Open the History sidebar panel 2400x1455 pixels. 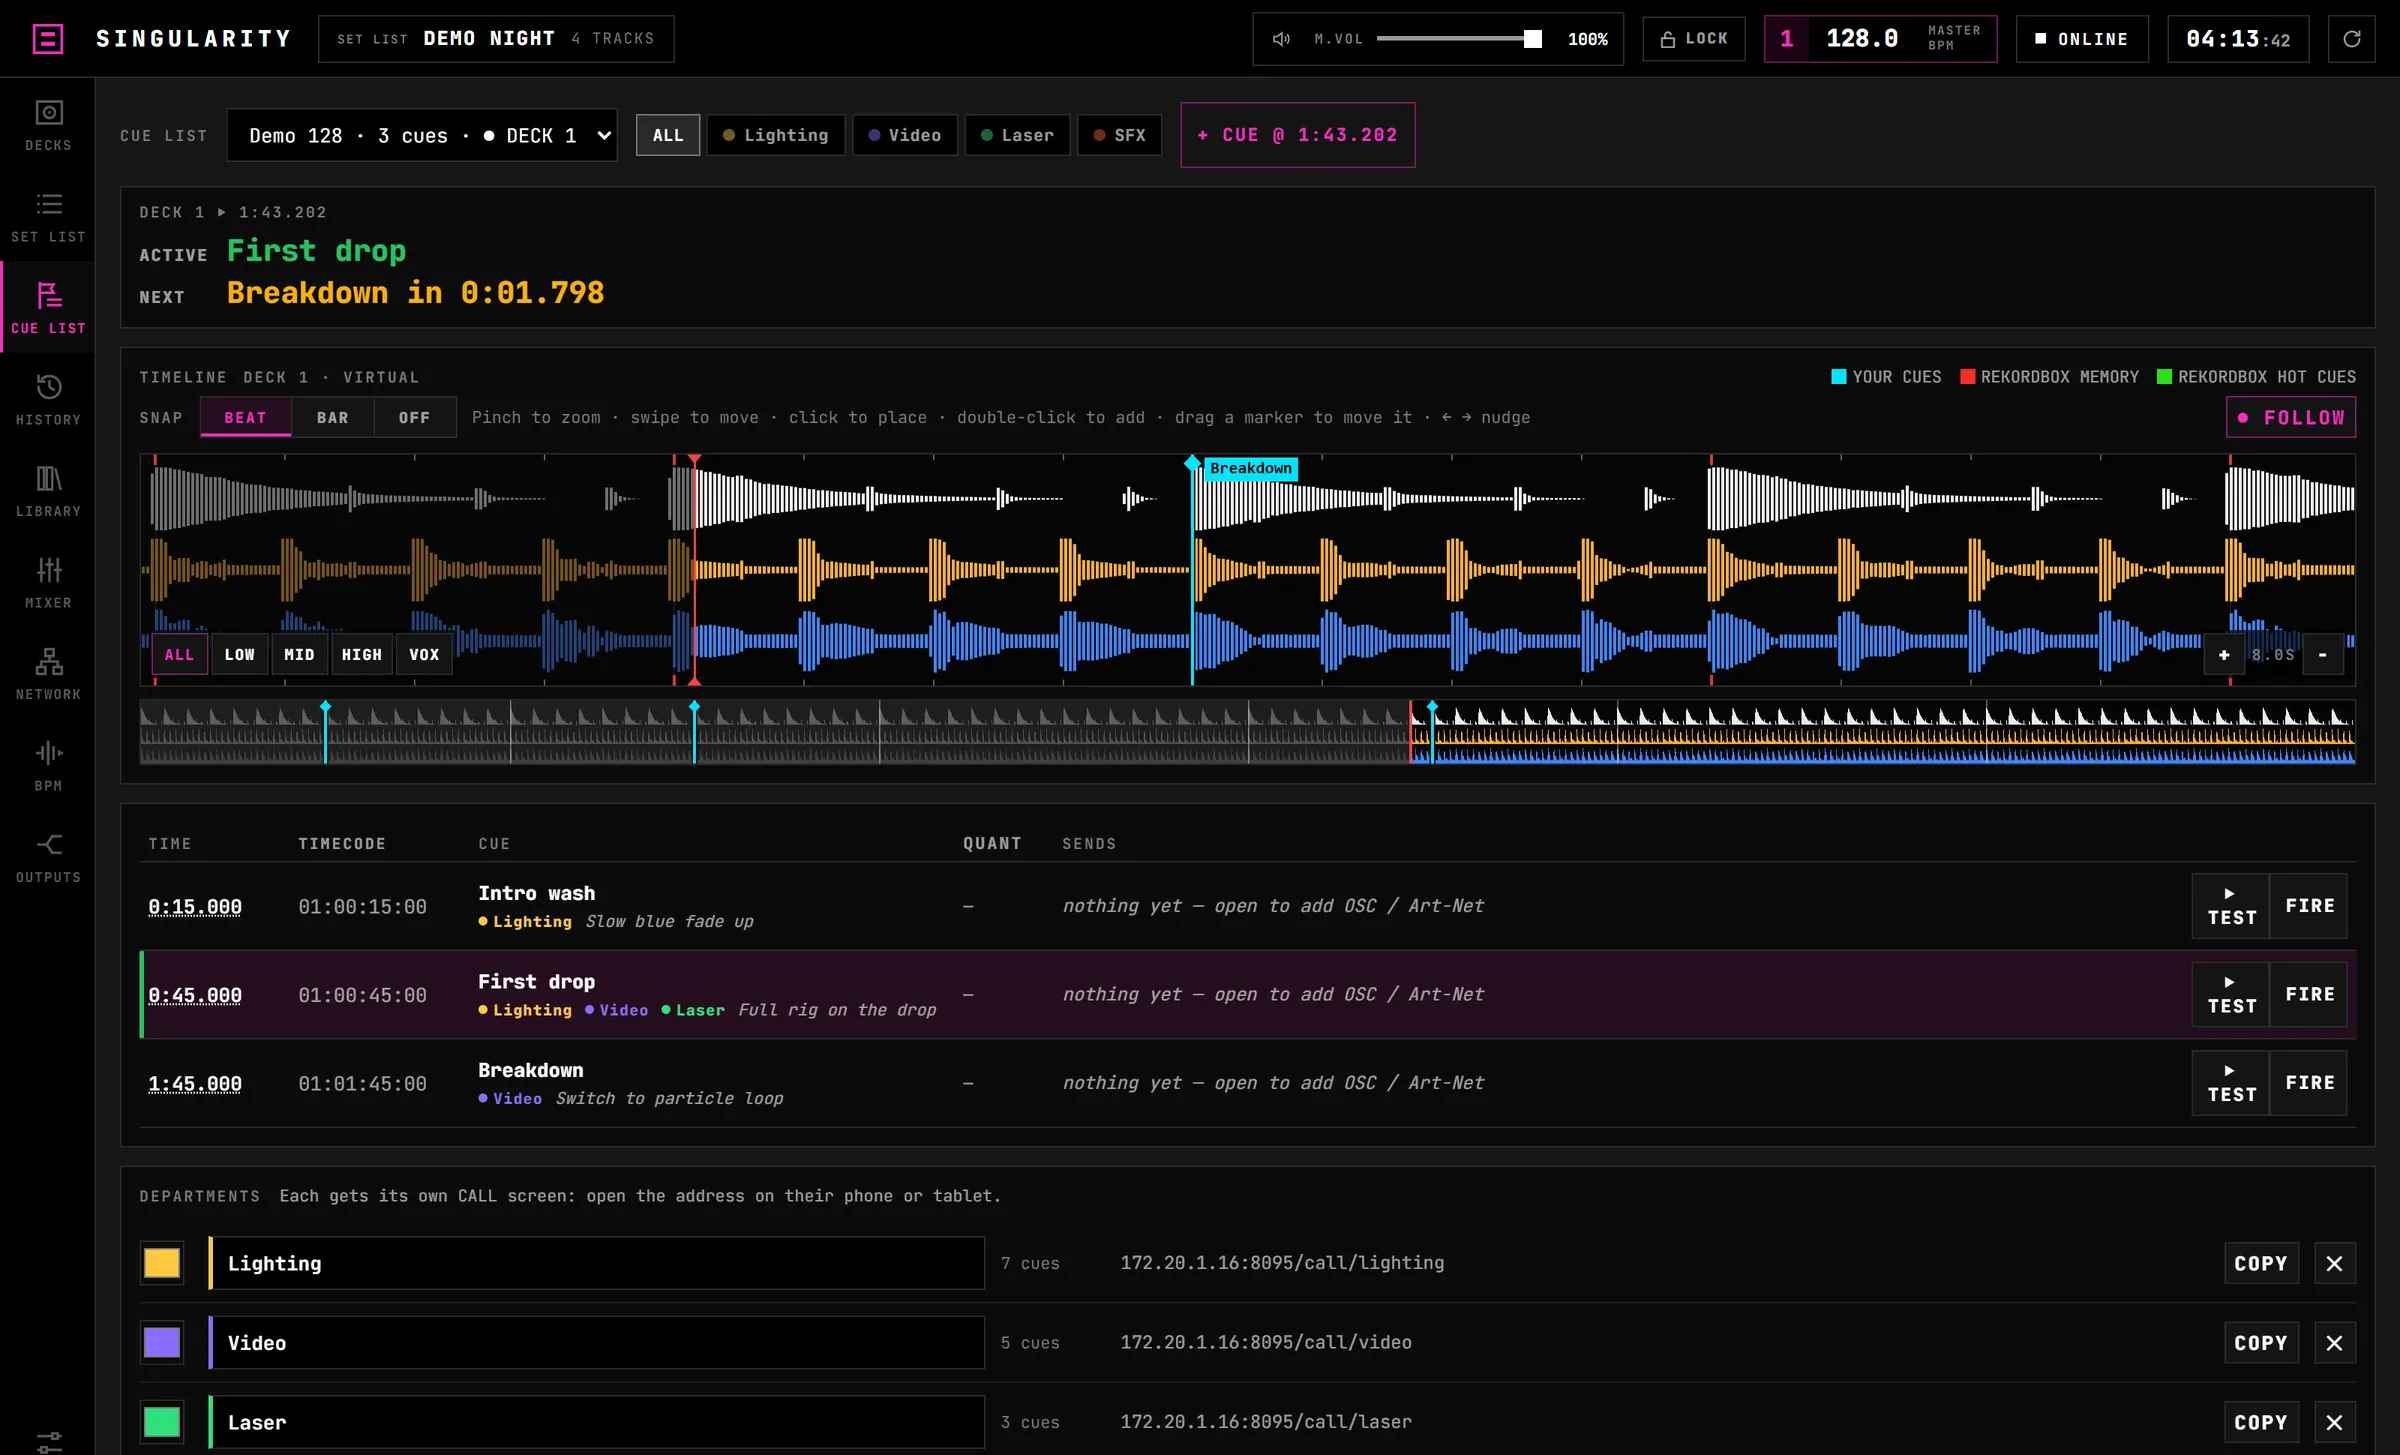(x=48, y=400)
